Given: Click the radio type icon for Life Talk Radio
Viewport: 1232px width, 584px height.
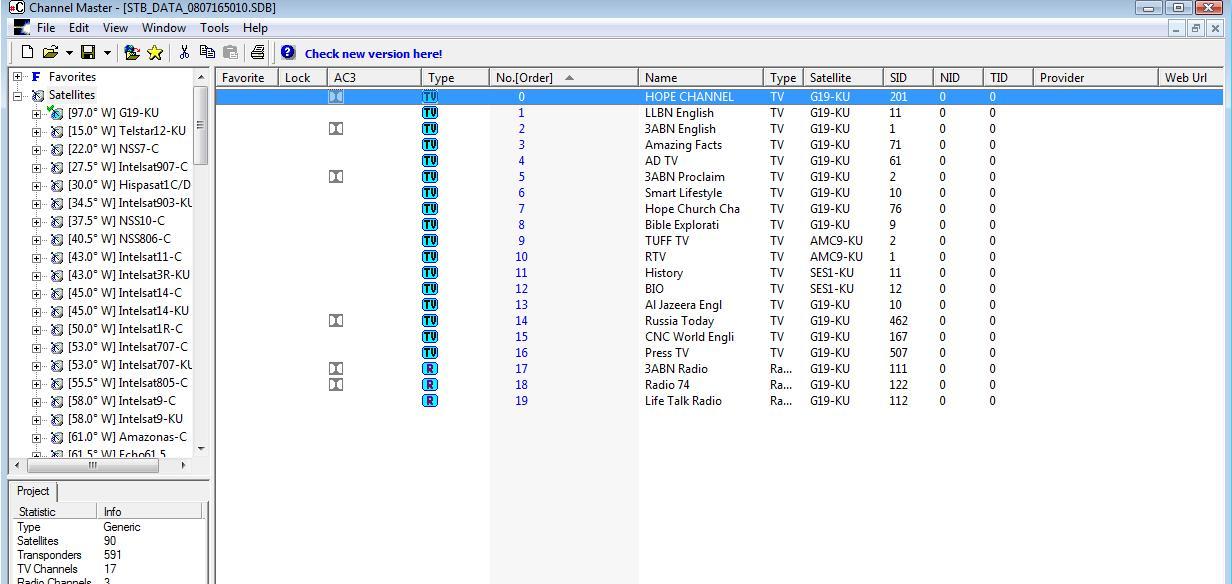Looking at the screenshot, I should pyautogui.click(x=430, y=401).
